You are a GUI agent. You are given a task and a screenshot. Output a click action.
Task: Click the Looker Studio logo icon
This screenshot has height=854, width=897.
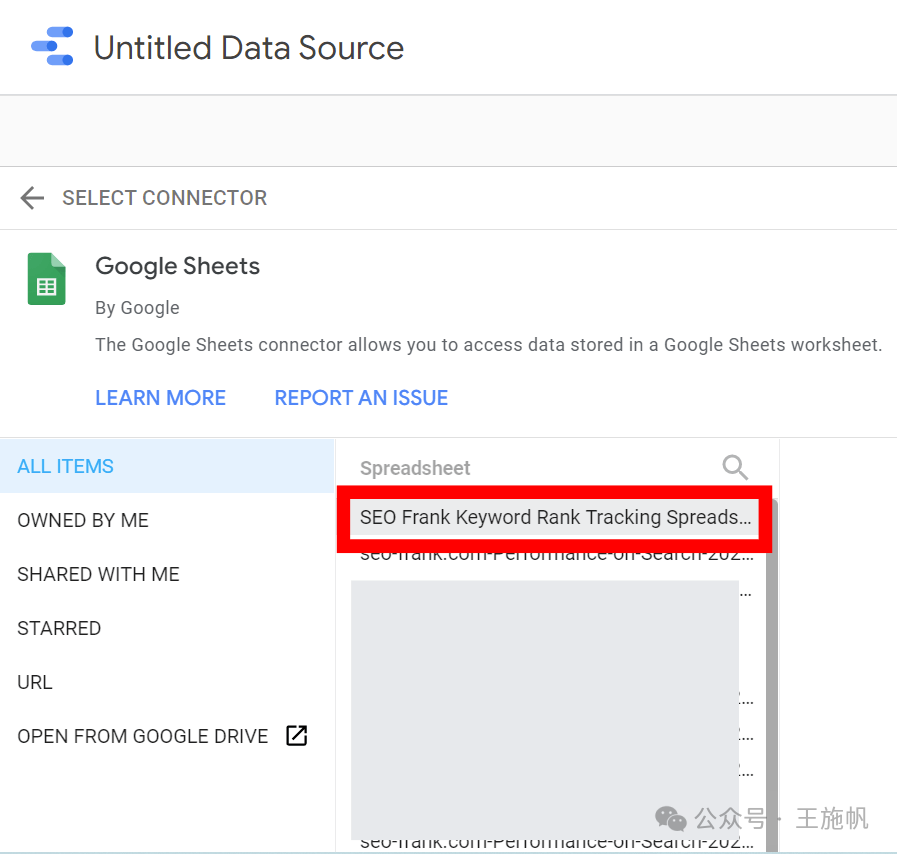[x=52, y=46]
